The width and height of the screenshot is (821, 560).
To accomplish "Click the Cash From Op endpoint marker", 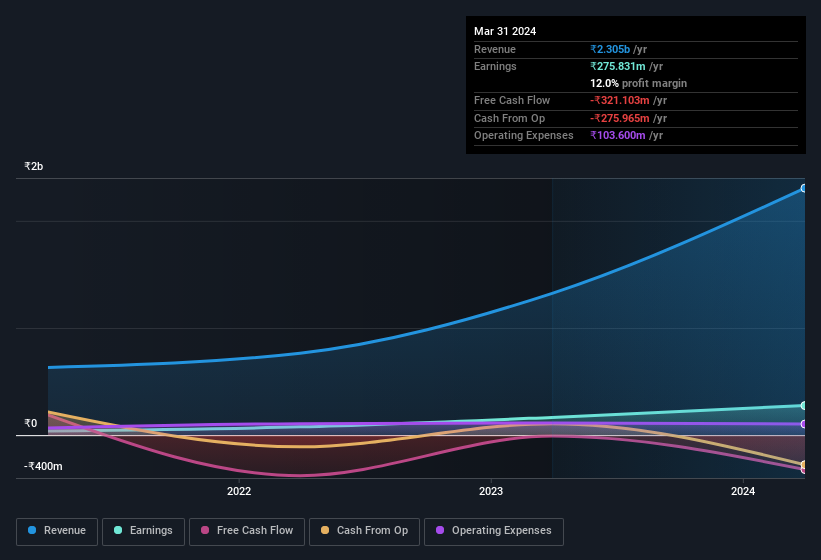I will point(804,464).
